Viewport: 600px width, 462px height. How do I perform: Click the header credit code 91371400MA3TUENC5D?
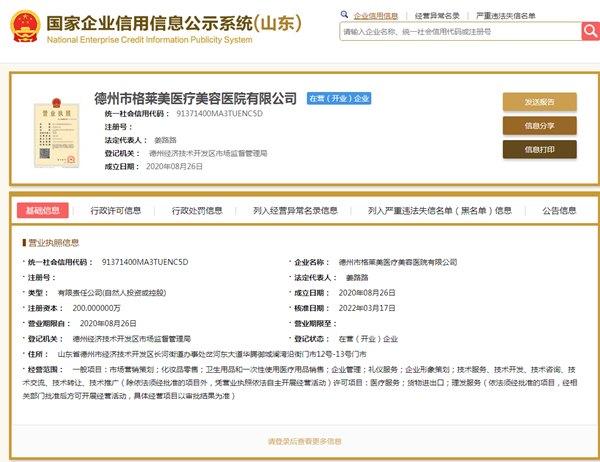click(219, 114)
